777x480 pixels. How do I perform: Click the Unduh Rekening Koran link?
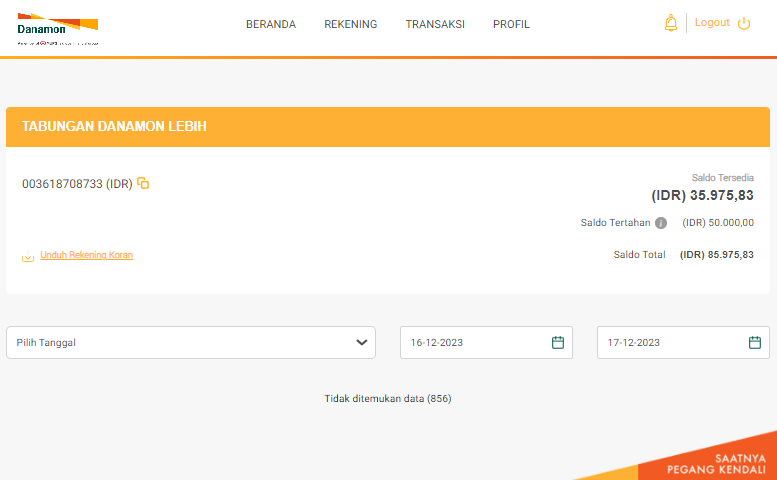tap(87, 255)
